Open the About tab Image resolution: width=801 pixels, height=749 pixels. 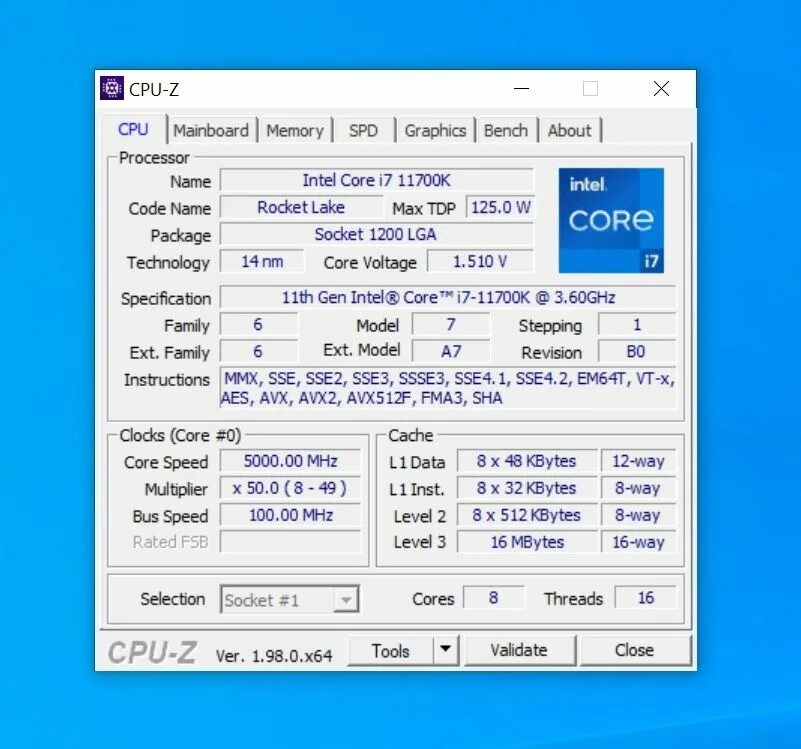570,131
